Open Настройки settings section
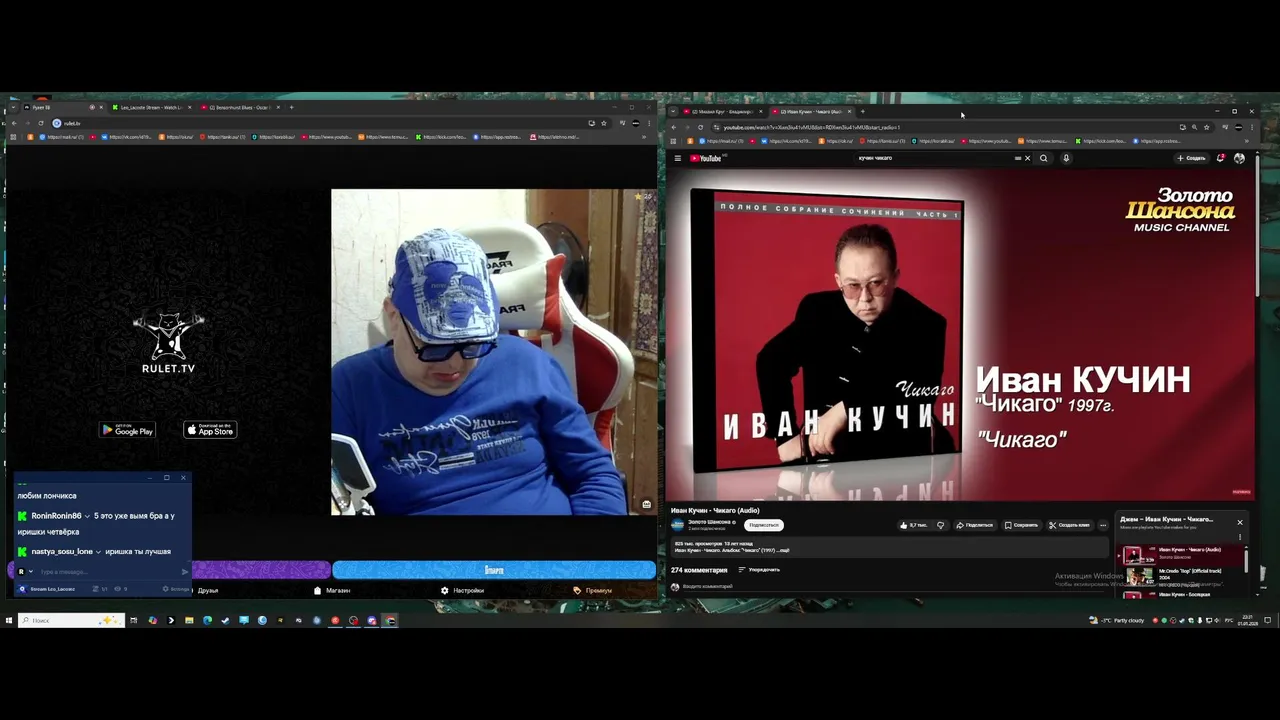Image resolution: width=1280 pixels, height=720 pixels. tap(462, 590)
